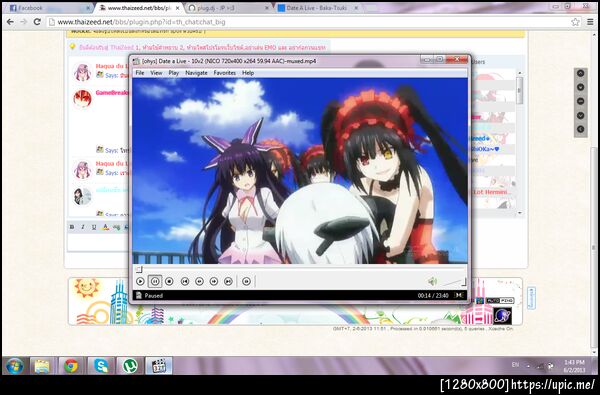600x395 pixels.
Task: Click the seek bar in the media player
Action: point(300,269)
